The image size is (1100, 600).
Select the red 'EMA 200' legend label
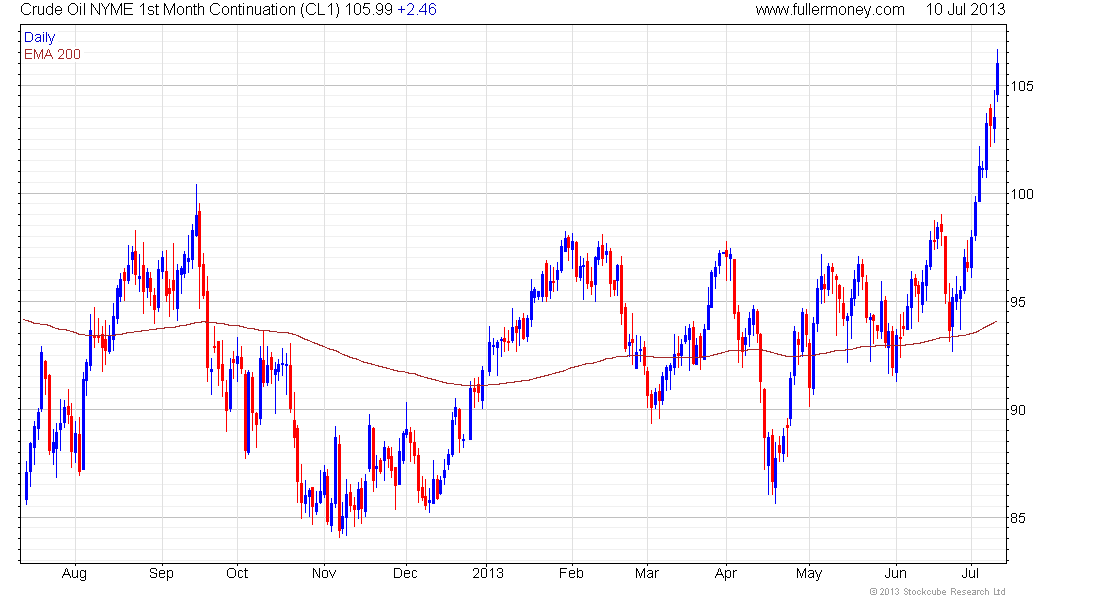[52, 54]
